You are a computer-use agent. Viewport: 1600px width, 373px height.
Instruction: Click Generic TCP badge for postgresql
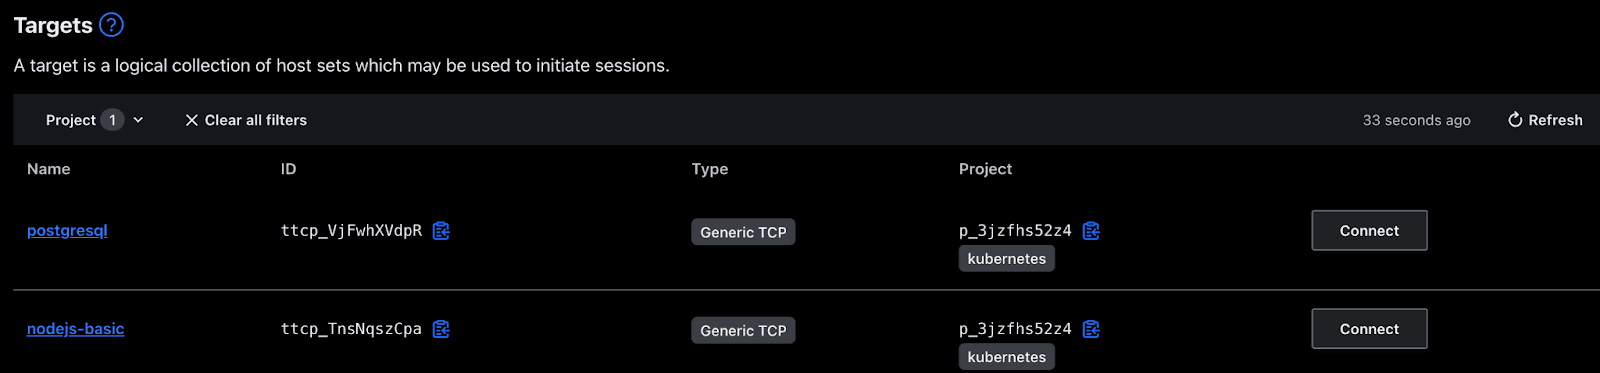tap(743, 232)
